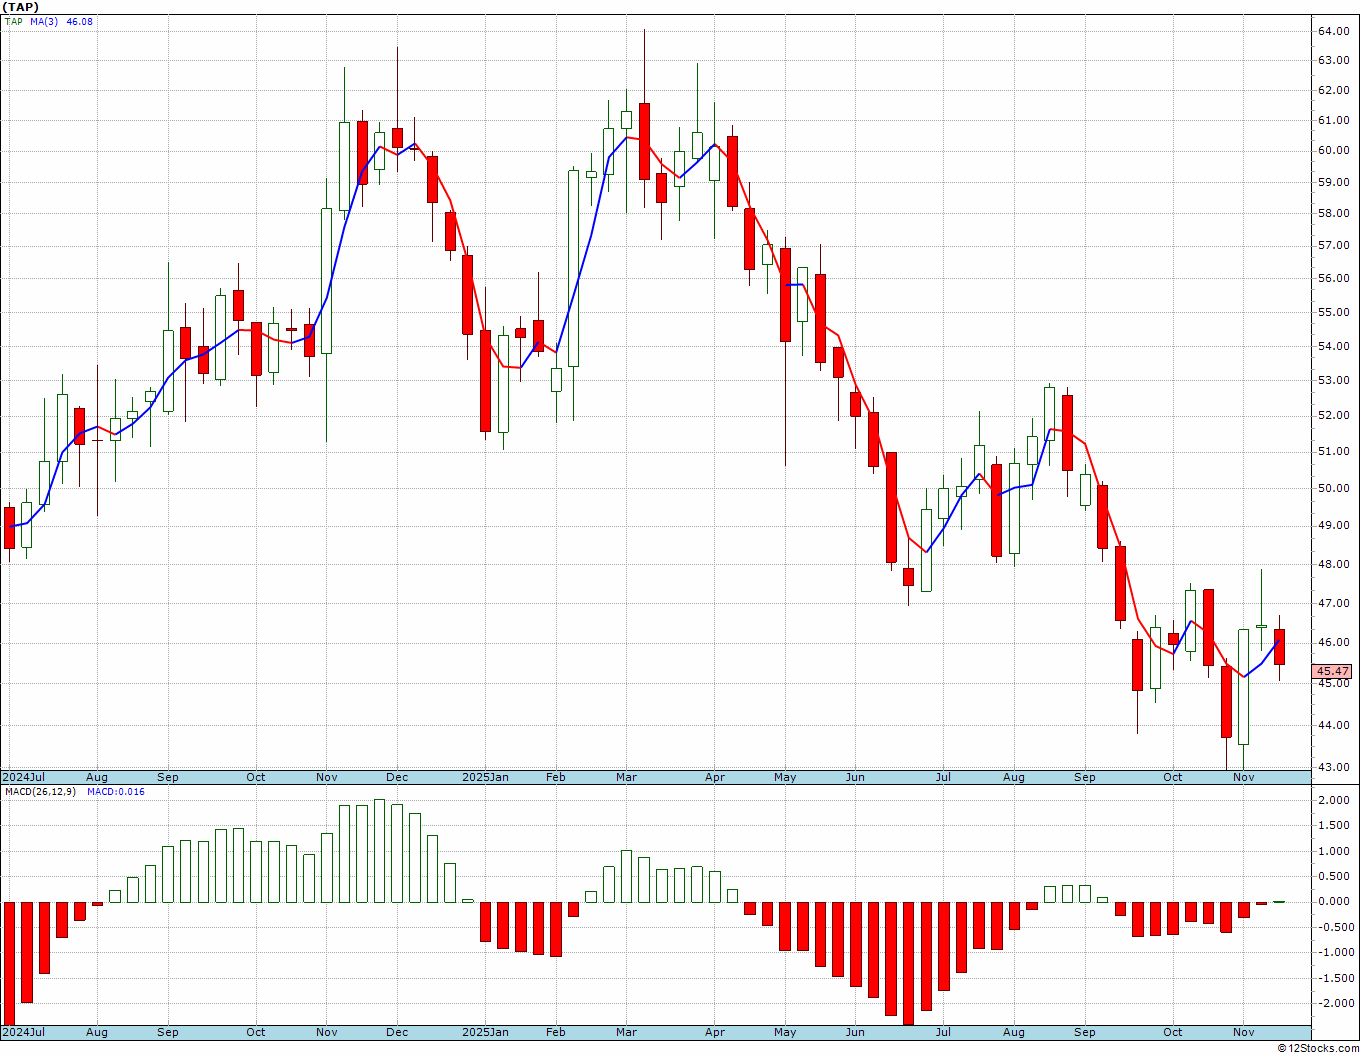Click the 53.00 price axis label
This screenshot has height=1056, width=1360.
click(x=1333, y=380)
